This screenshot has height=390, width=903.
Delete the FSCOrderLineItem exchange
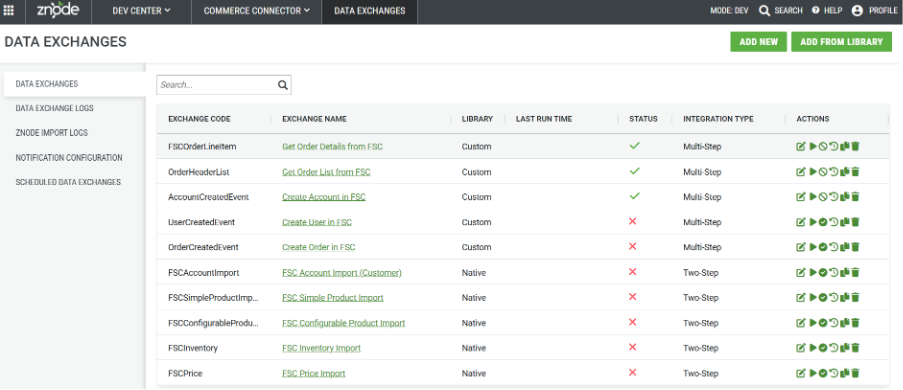click(855, 147)
